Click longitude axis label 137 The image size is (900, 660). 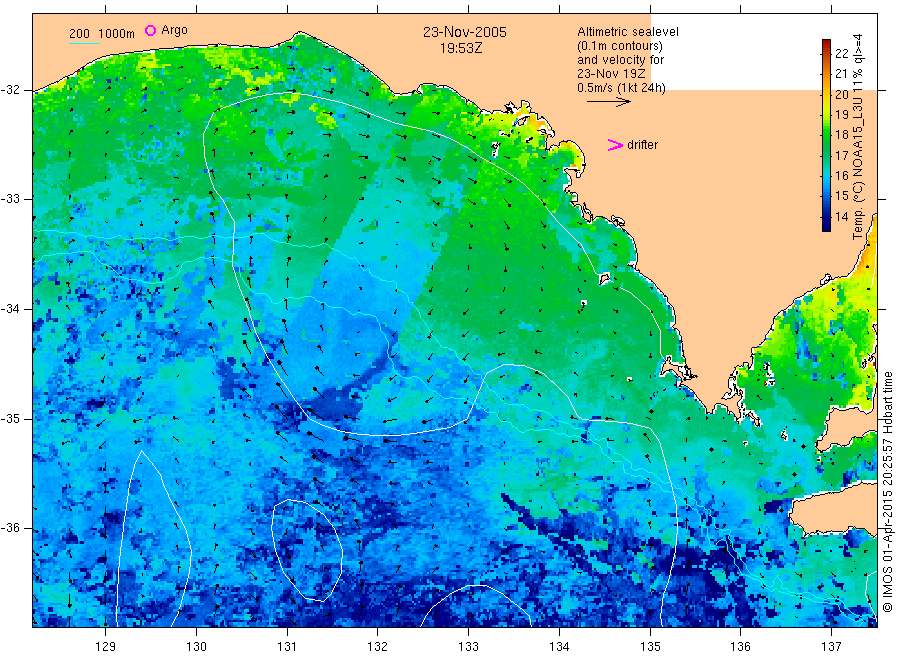831,646
